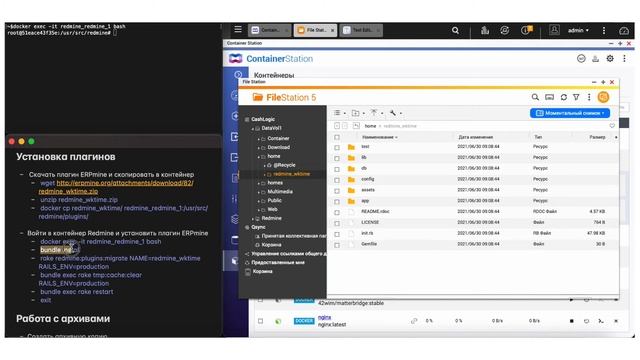Tick checkbox for the db folder

[x=337, y=169]
